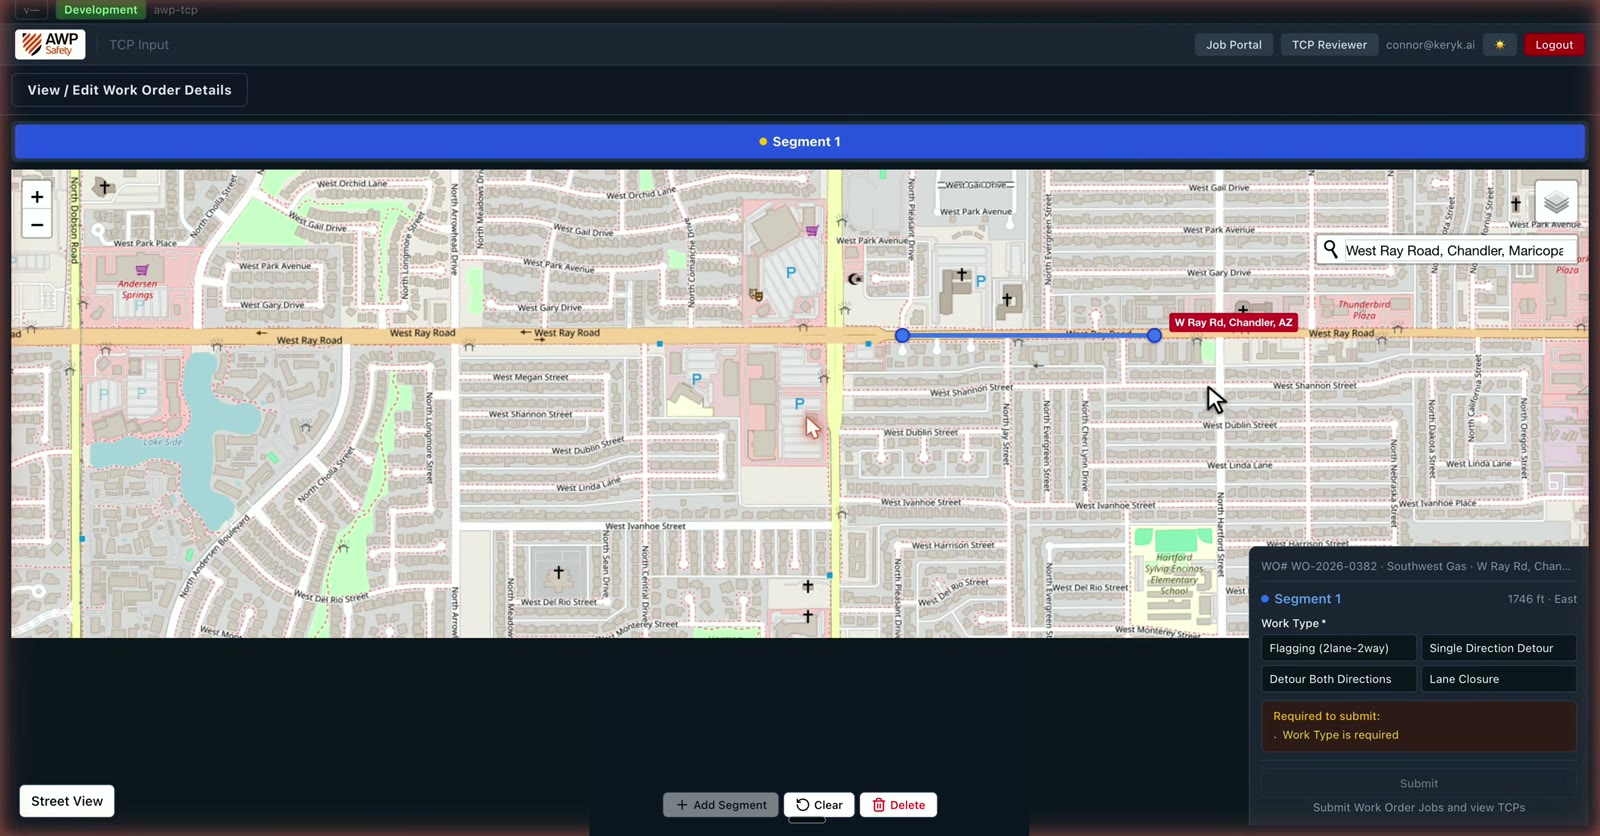
Task: Click the Add Segment button
Action: point(720,805)
